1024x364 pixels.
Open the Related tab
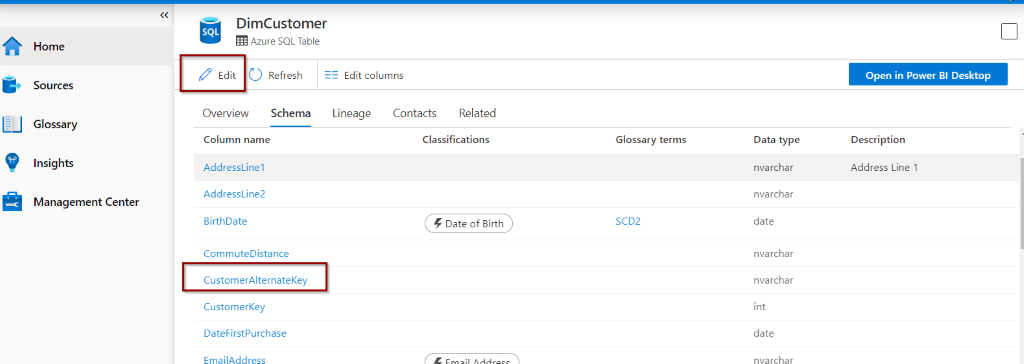coord(477,113)
